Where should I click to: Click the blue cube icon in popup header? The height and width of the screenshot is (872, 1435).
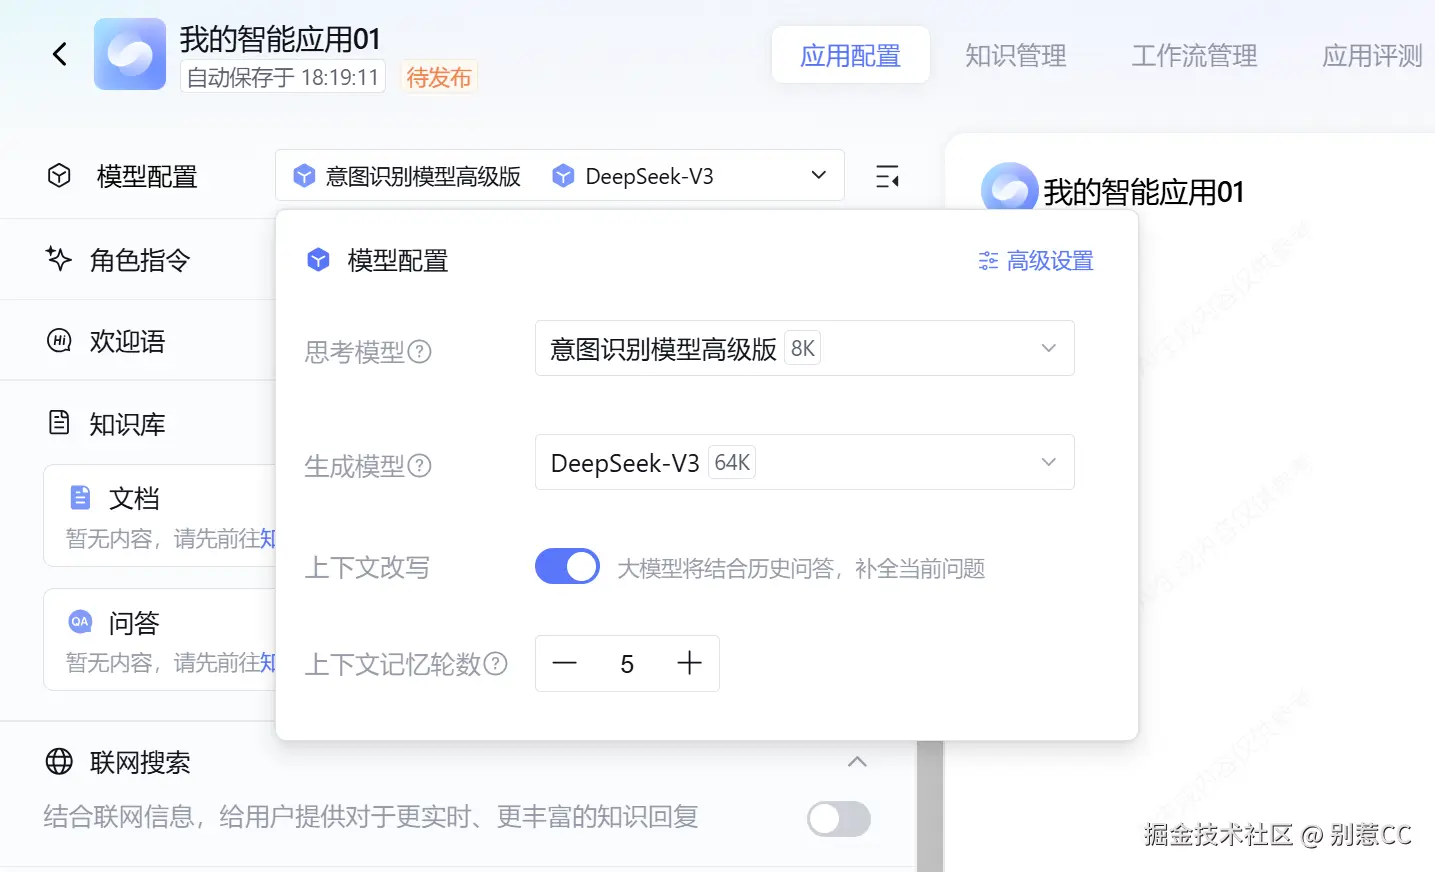tap(318, 260)
